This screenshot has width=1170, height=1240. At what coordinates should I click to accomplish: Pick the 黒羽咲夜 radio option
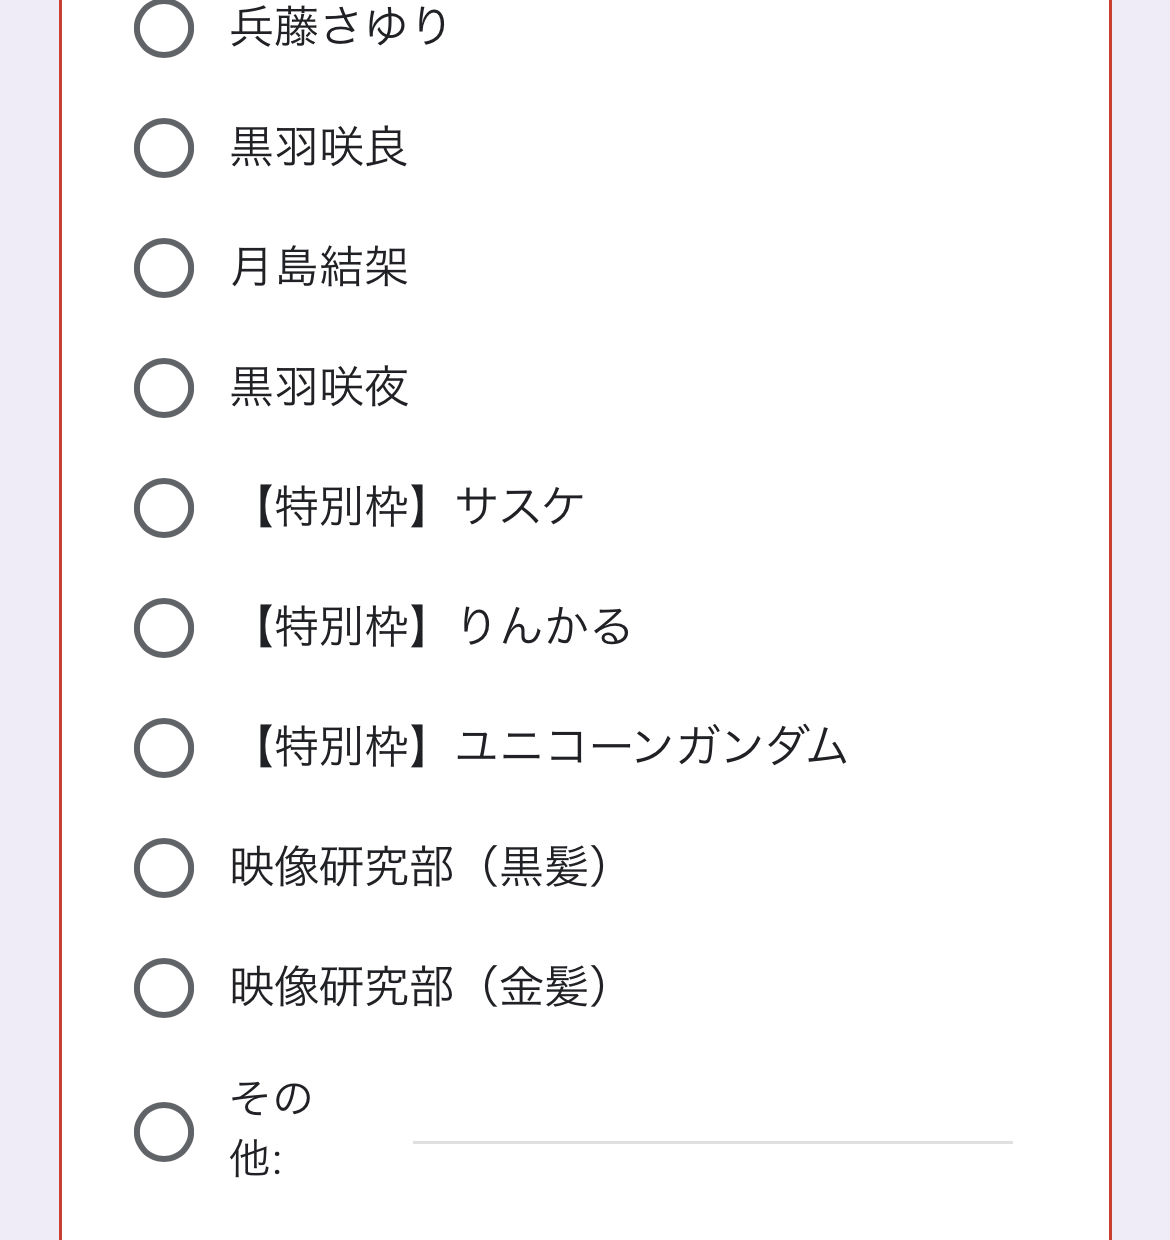pyautogui.click(x=164, y=388)
